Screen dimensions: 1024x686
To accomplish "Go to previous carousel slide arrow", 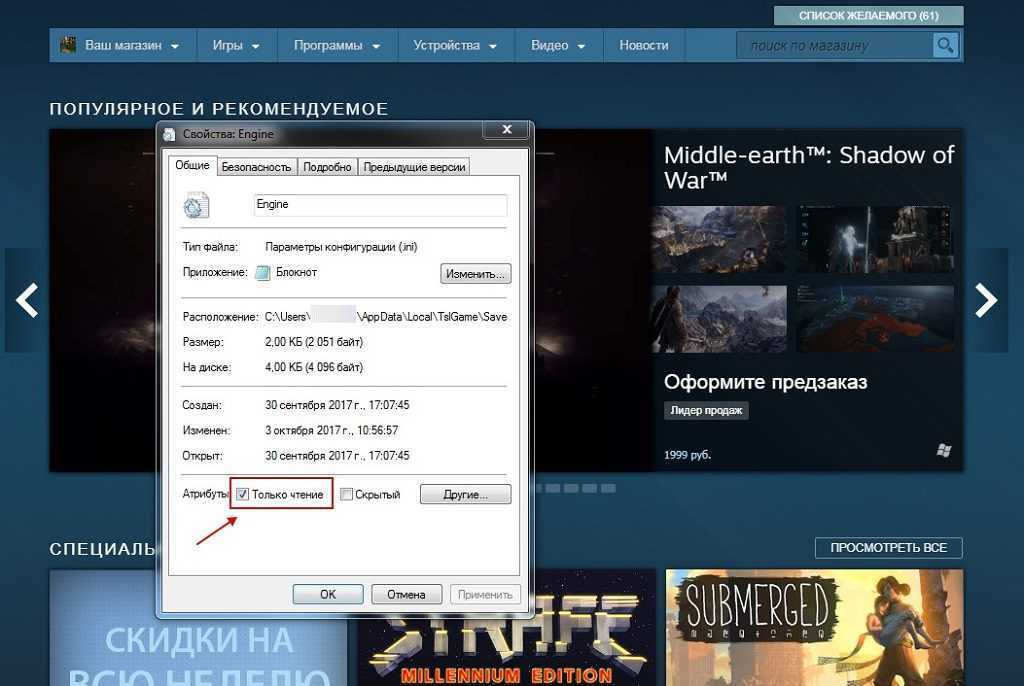I will tap(27, 300).
